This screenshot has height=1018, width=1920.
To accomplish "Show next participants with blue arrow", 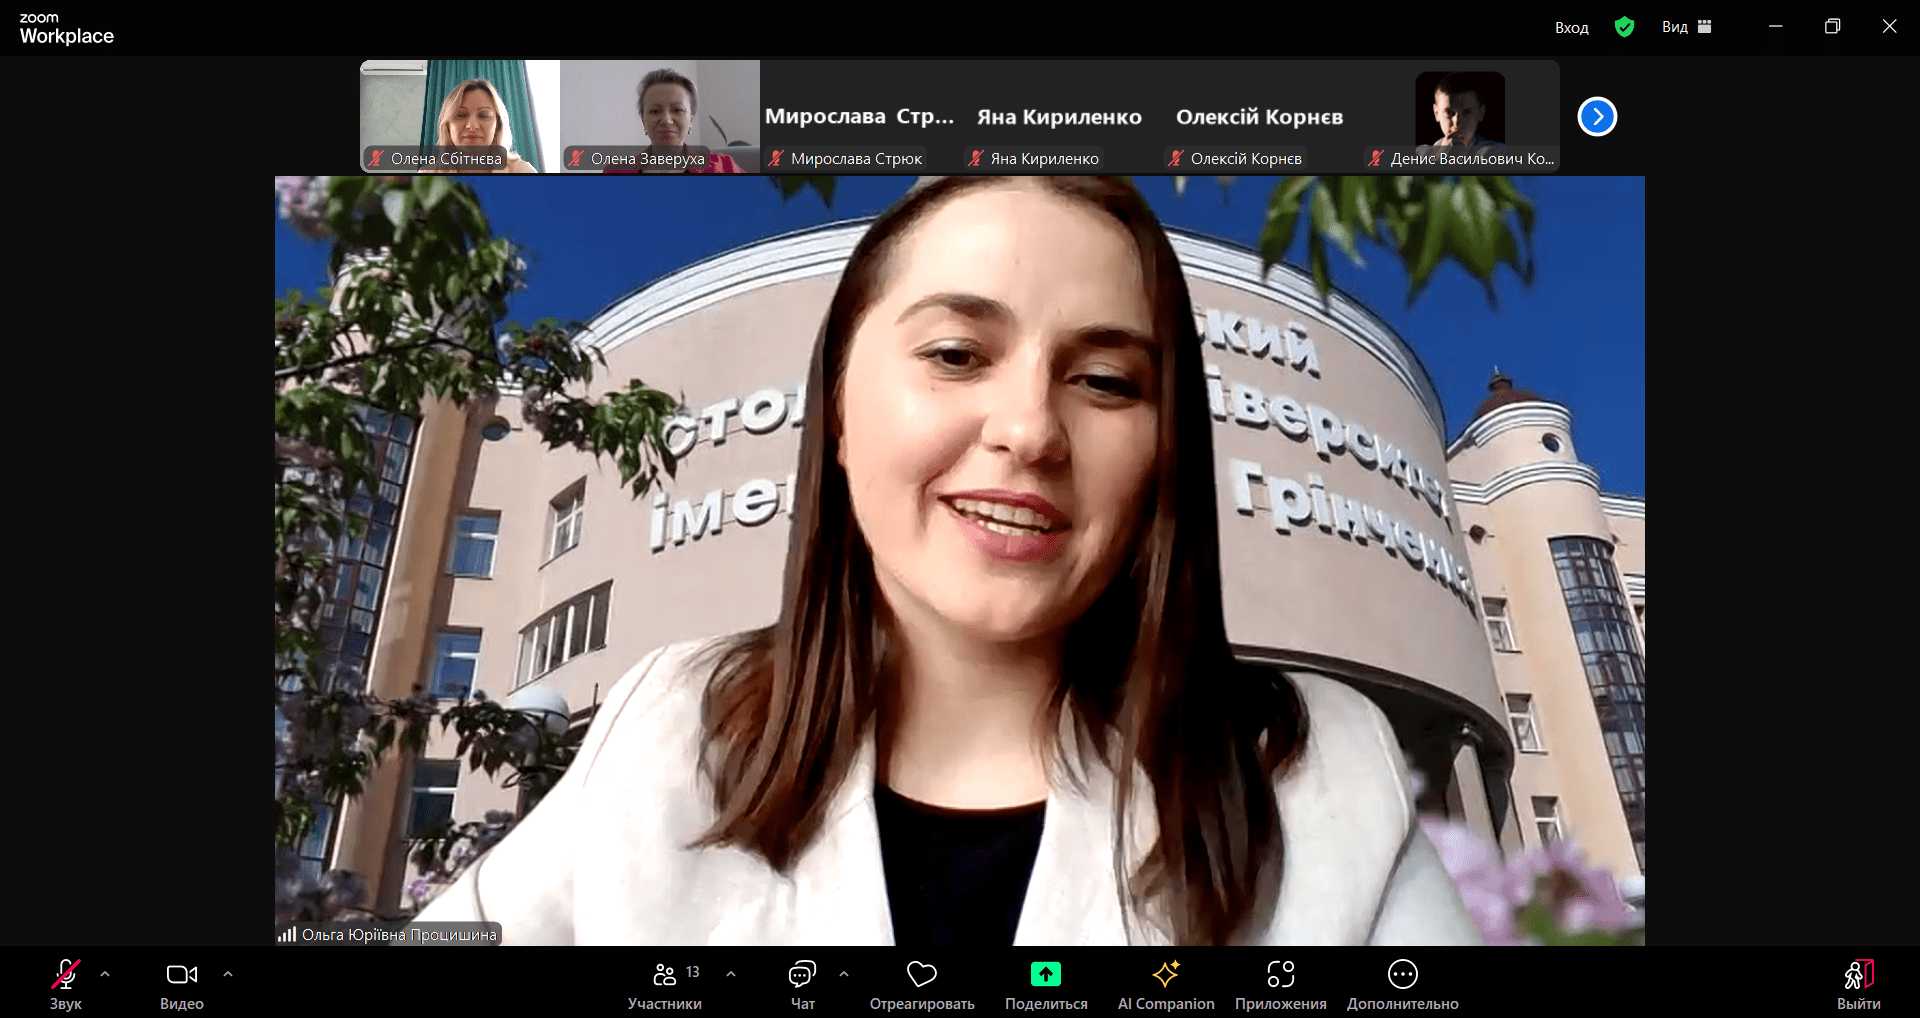I will click(1597, 117).
